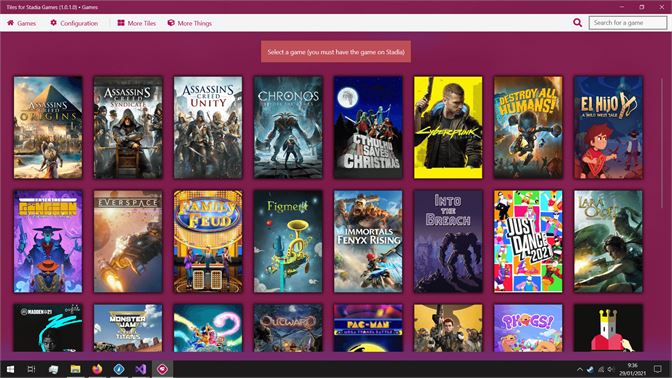
Task: Choose the Outward game cover
Action: 288,328
